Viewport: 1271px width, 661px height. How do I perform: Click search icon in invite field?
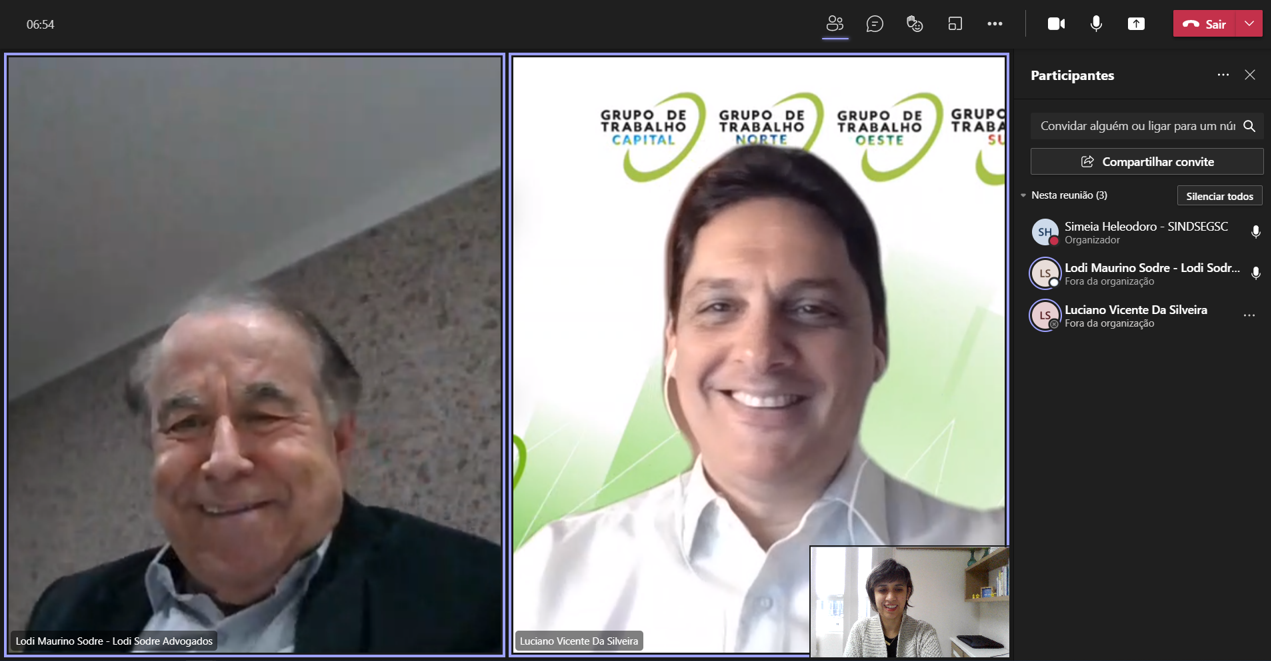tap(1249, 126)
